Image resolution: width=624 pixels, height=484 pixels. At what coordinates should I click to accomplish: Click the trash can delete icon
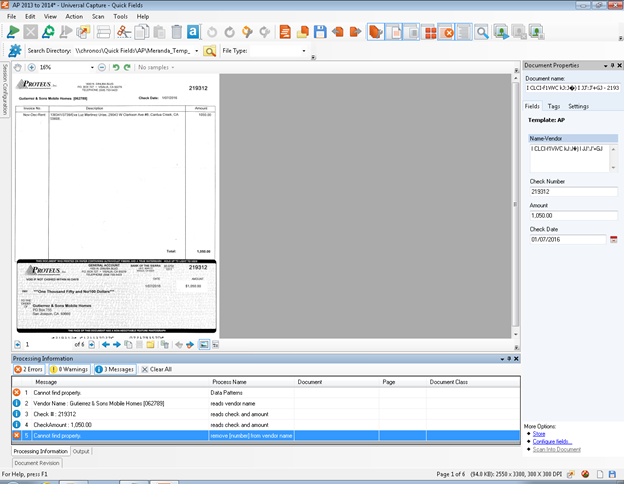176,32
